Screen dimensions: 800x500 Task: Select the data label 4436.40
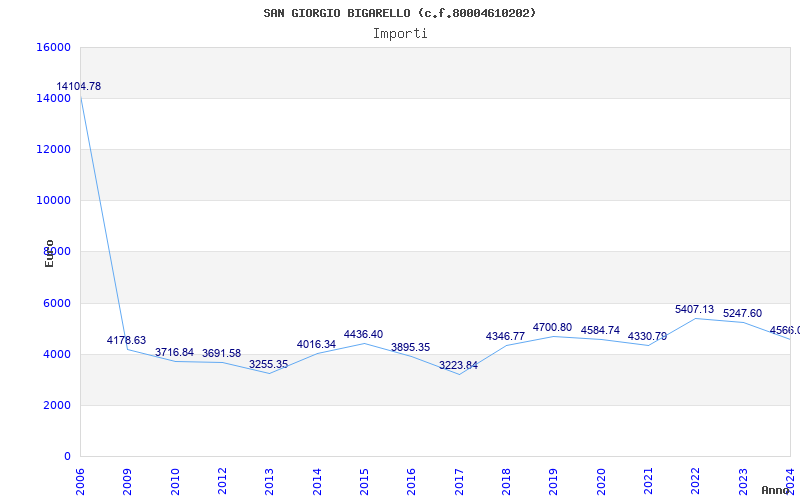coord(363,334)
